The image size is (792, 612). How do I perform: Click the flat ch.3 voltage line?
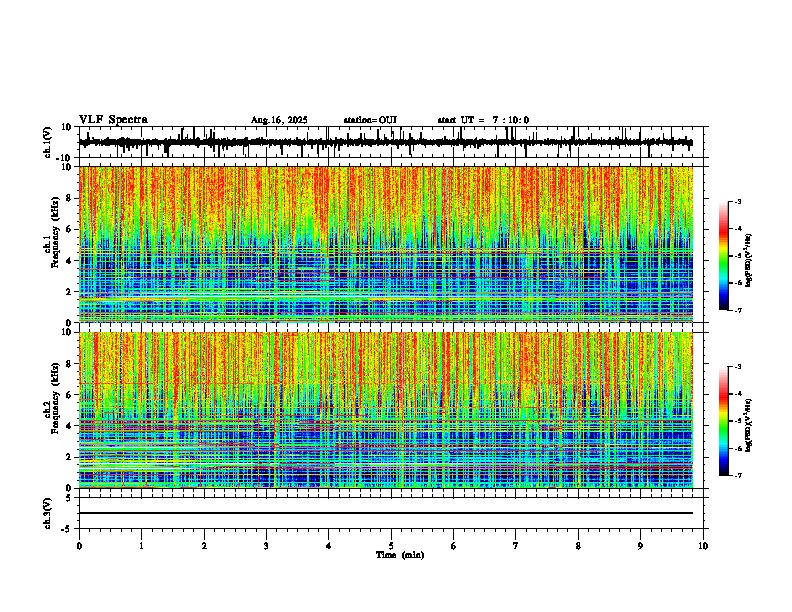tap(385, 513)
